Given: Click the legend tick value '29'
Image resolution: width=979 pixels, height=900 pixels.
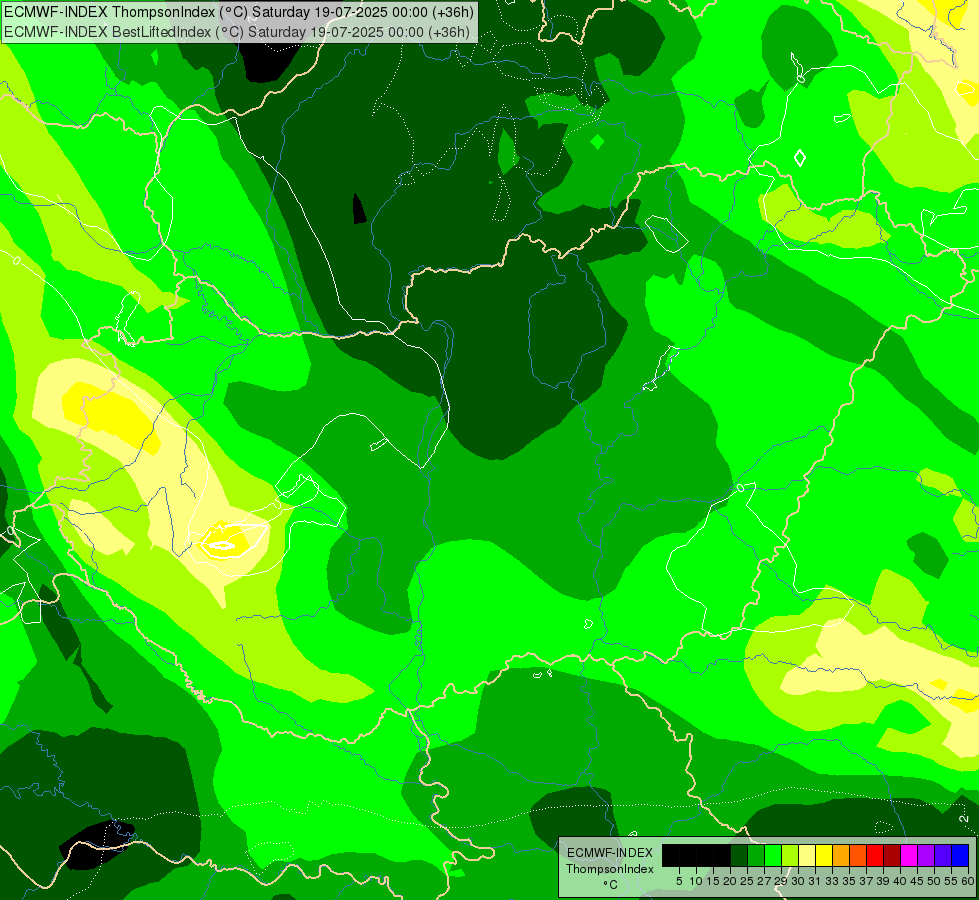Looking at the screenshot, I should pyautogui.click(x=781, y=881).
